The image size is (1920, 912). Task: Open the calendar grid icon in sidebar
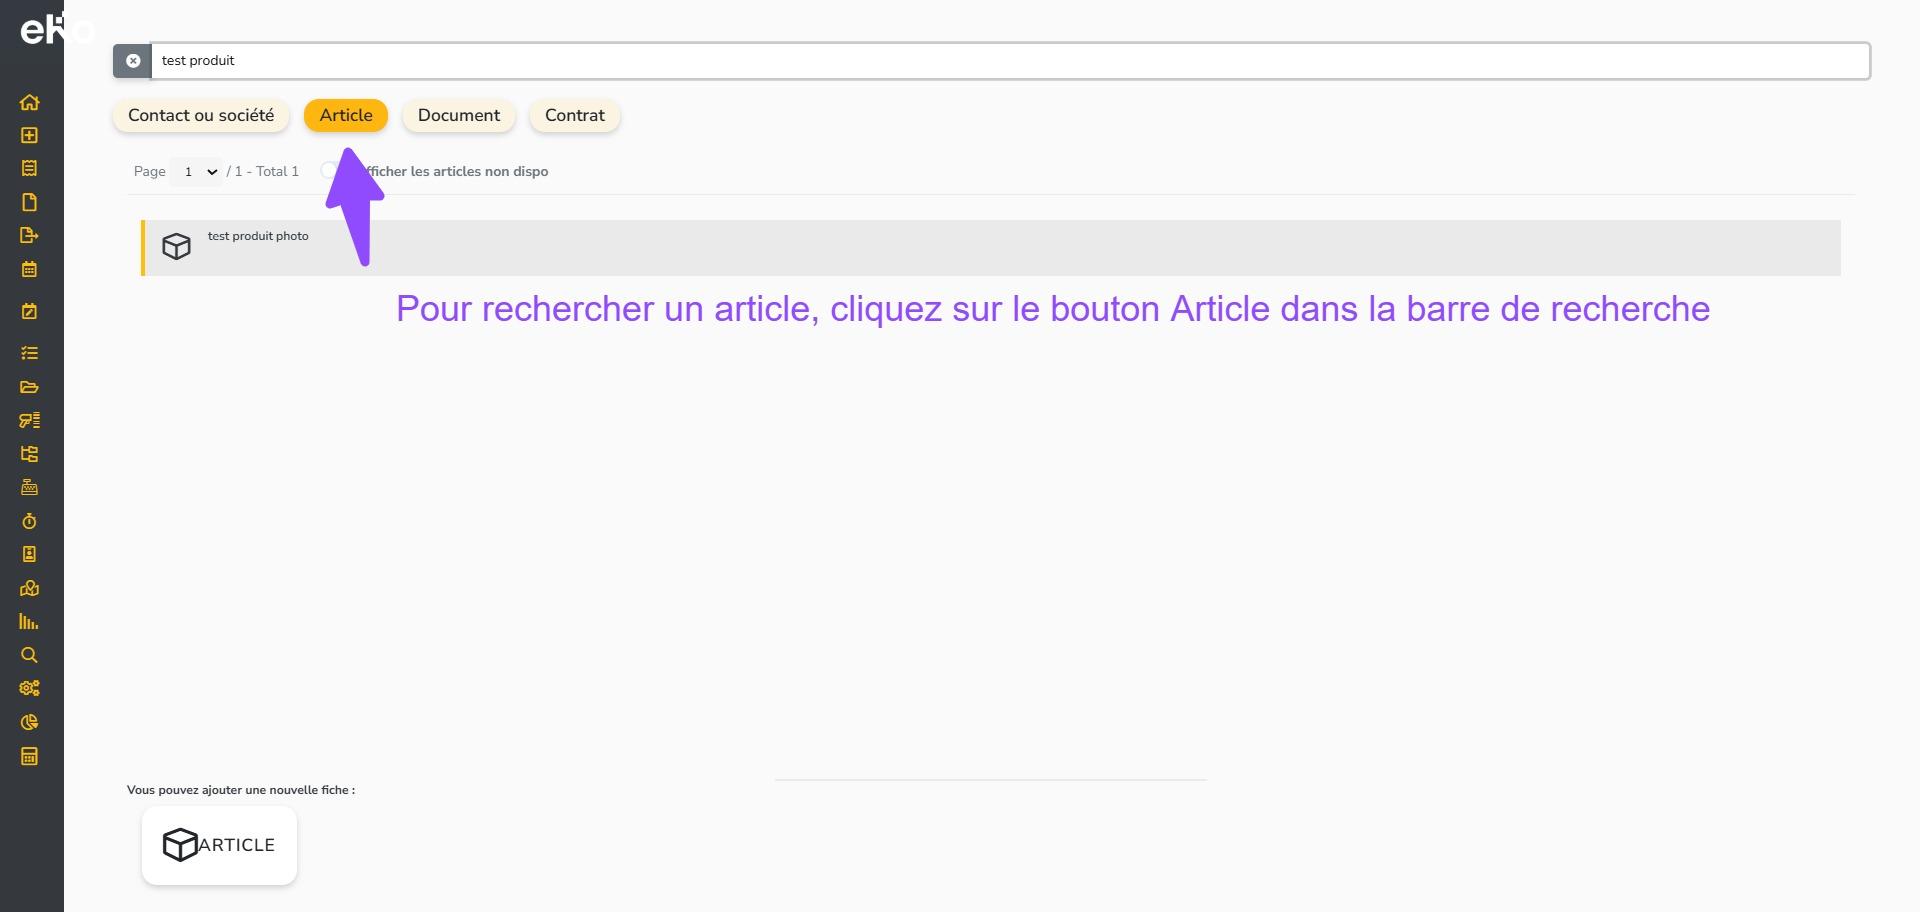[x=29, y=269]
